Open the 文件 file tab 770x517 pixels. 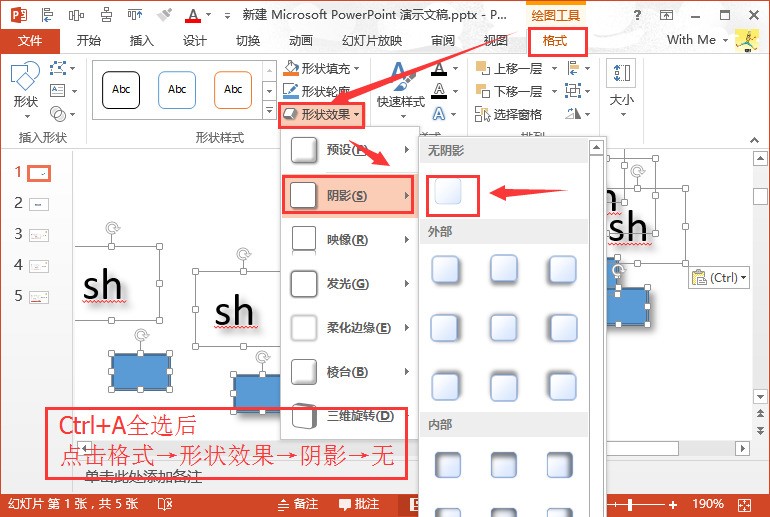[x=30, y=41]
